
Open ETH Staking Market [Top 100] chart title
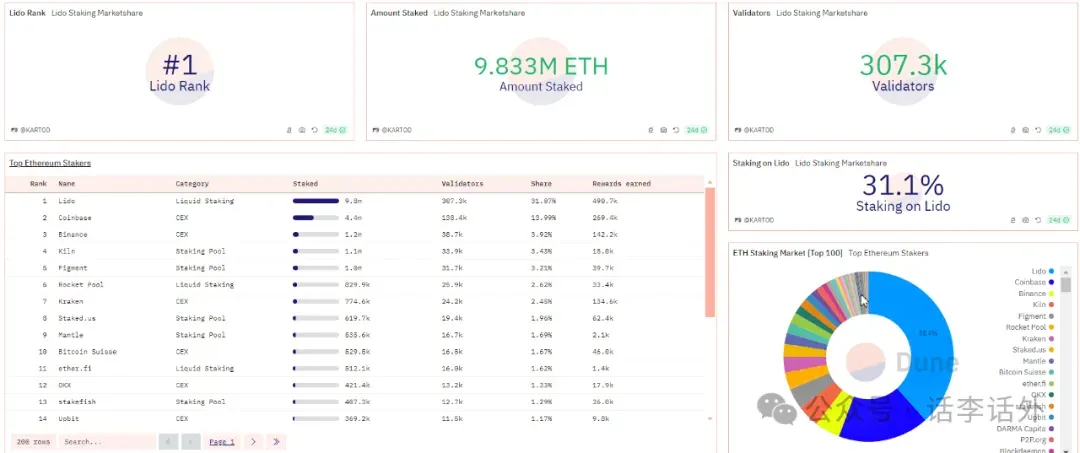tap(787, 253)
